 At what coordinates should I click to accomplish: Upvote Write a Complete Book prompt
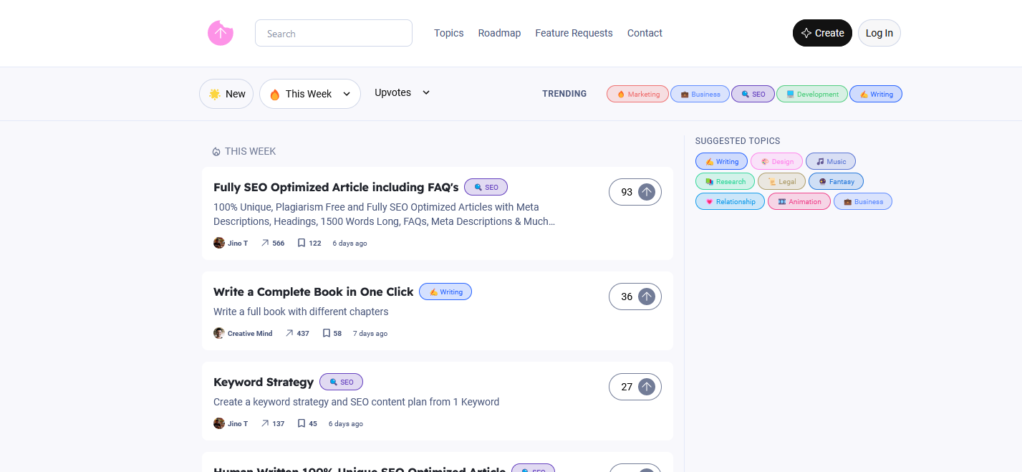point(646,296)
